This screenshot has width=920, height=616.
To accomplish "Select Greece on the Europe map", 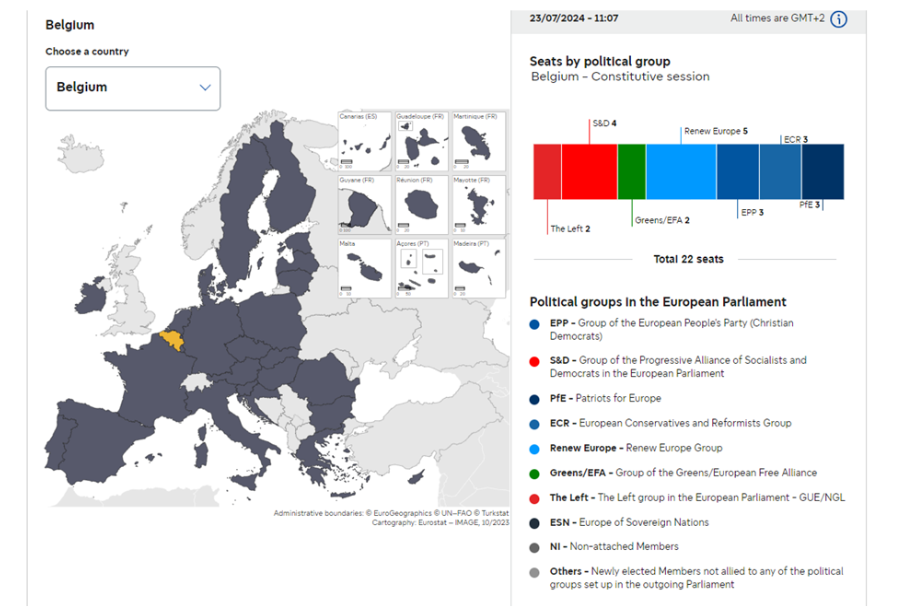I will coord(313,456).
